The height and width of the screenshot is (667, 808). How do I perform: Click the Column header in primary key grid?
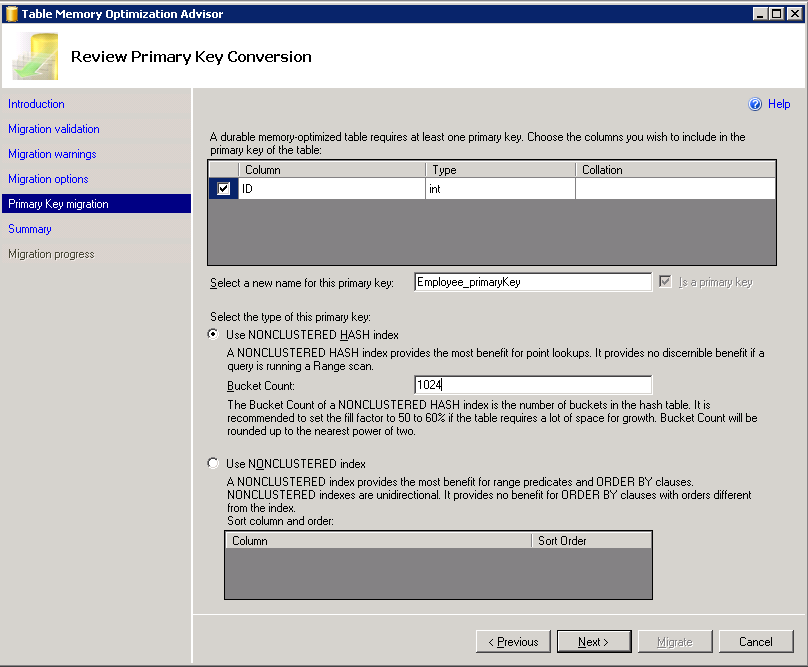tap(332, 170)
